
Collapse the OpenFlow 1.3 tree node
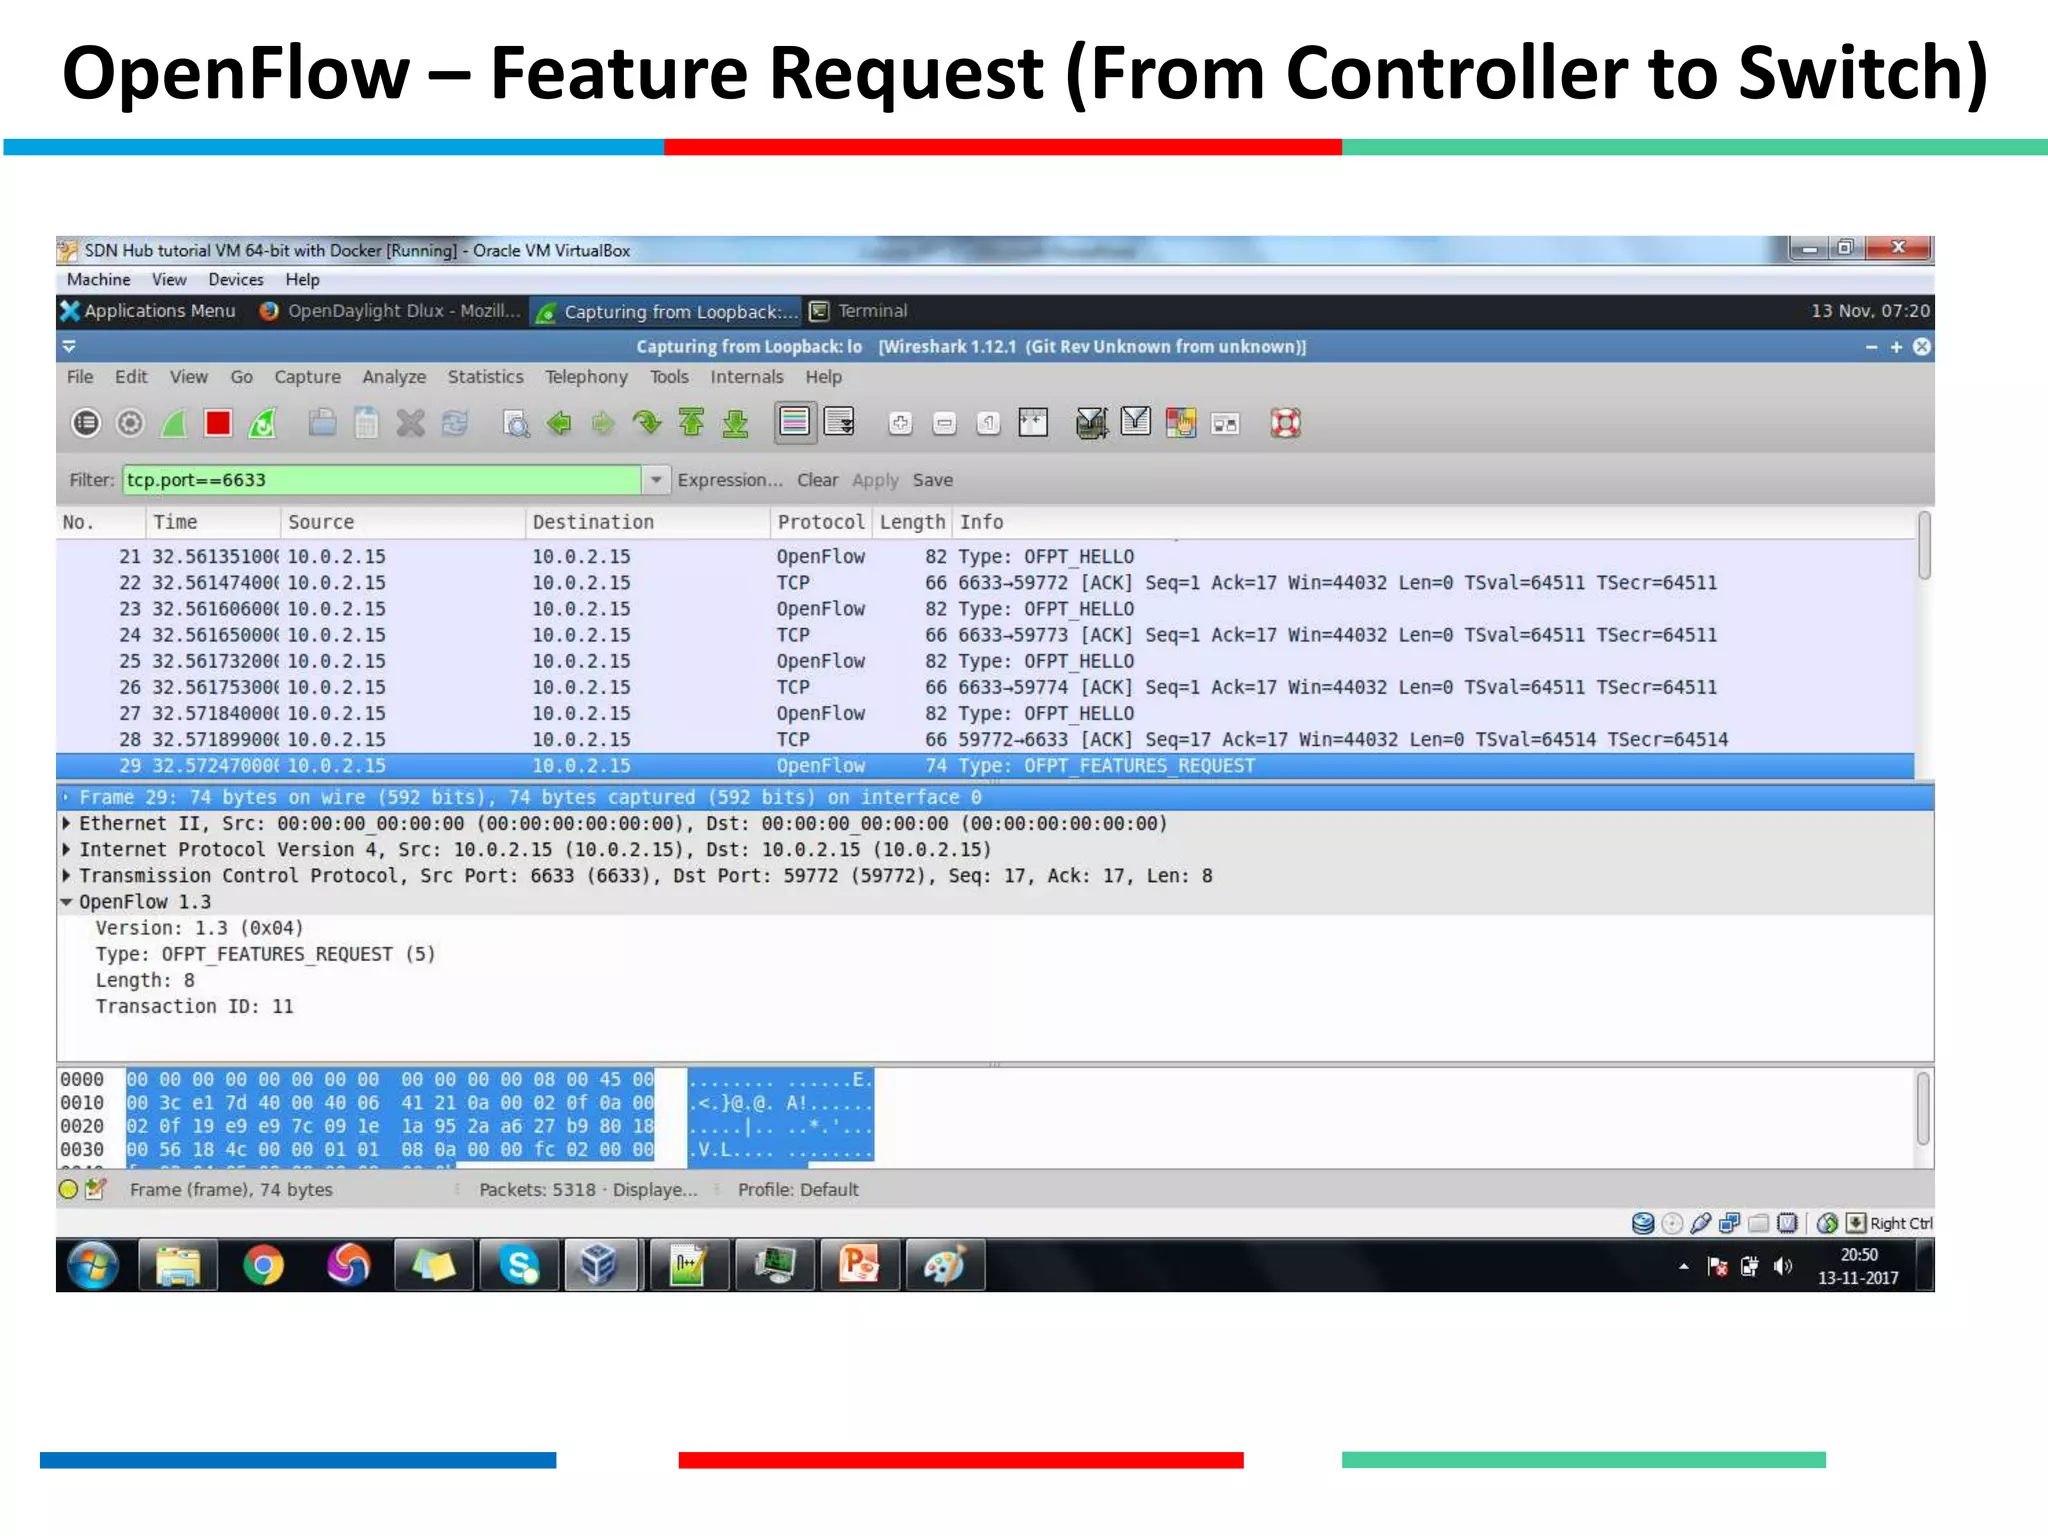tap(67, 902)
